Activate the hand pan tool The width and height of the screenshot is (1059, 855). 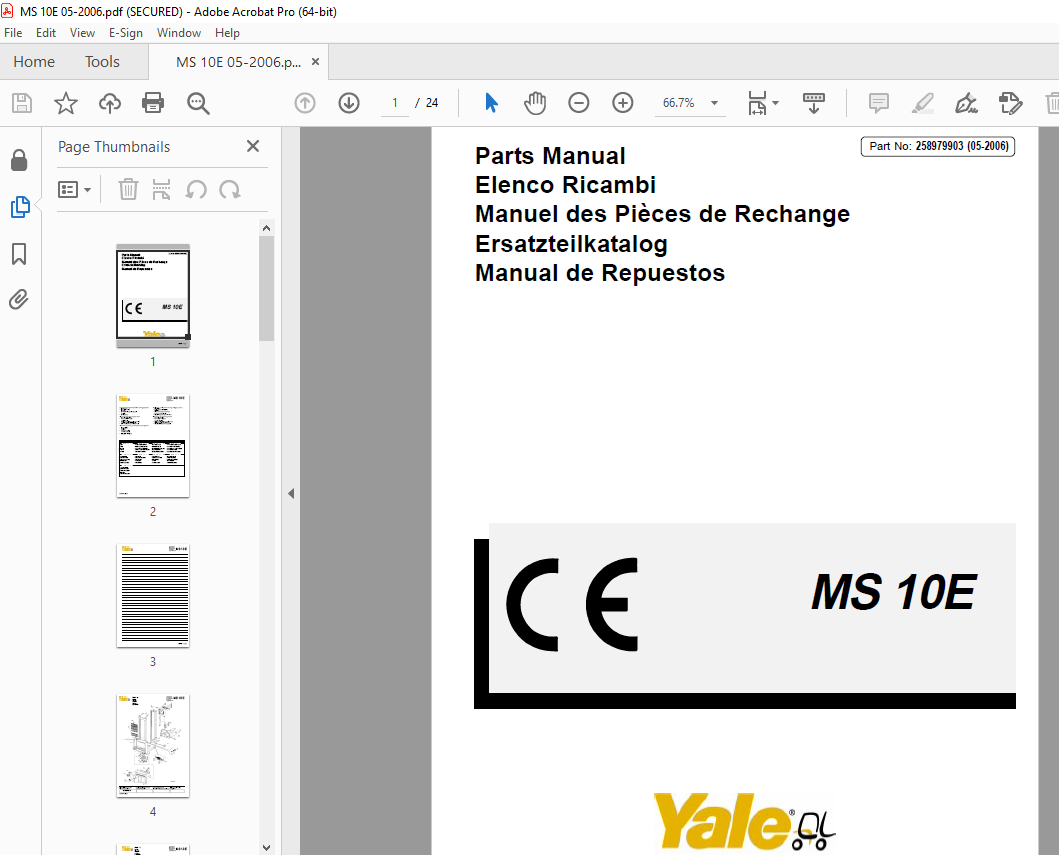(535, 103)
